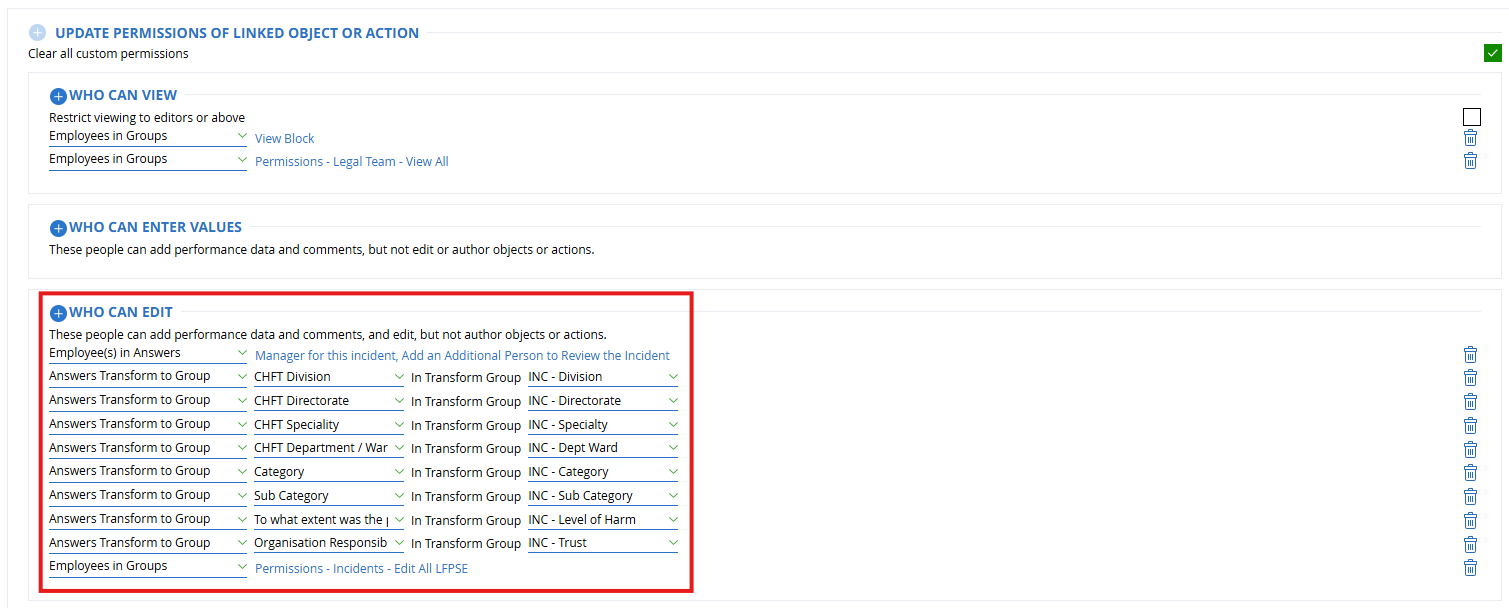This screenshot has height=608, width=1509.
Task: Open INC - Dept Ward transform group dropdown
Action: pyautogui.click(x=603, y=448)
